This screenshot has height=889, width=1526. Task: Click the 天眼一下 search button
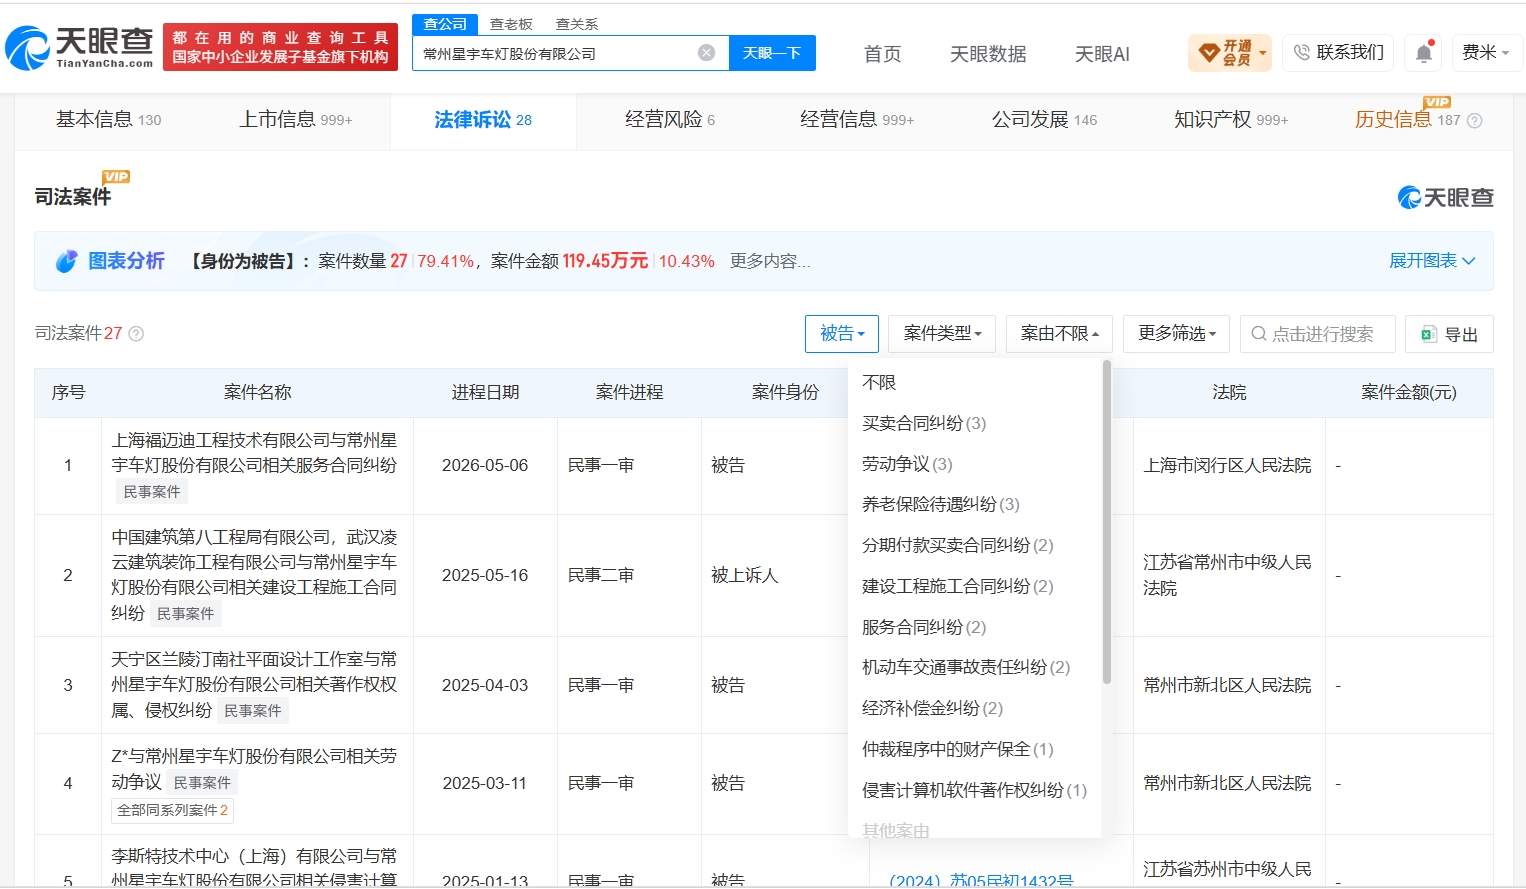[x=772, y=53]
